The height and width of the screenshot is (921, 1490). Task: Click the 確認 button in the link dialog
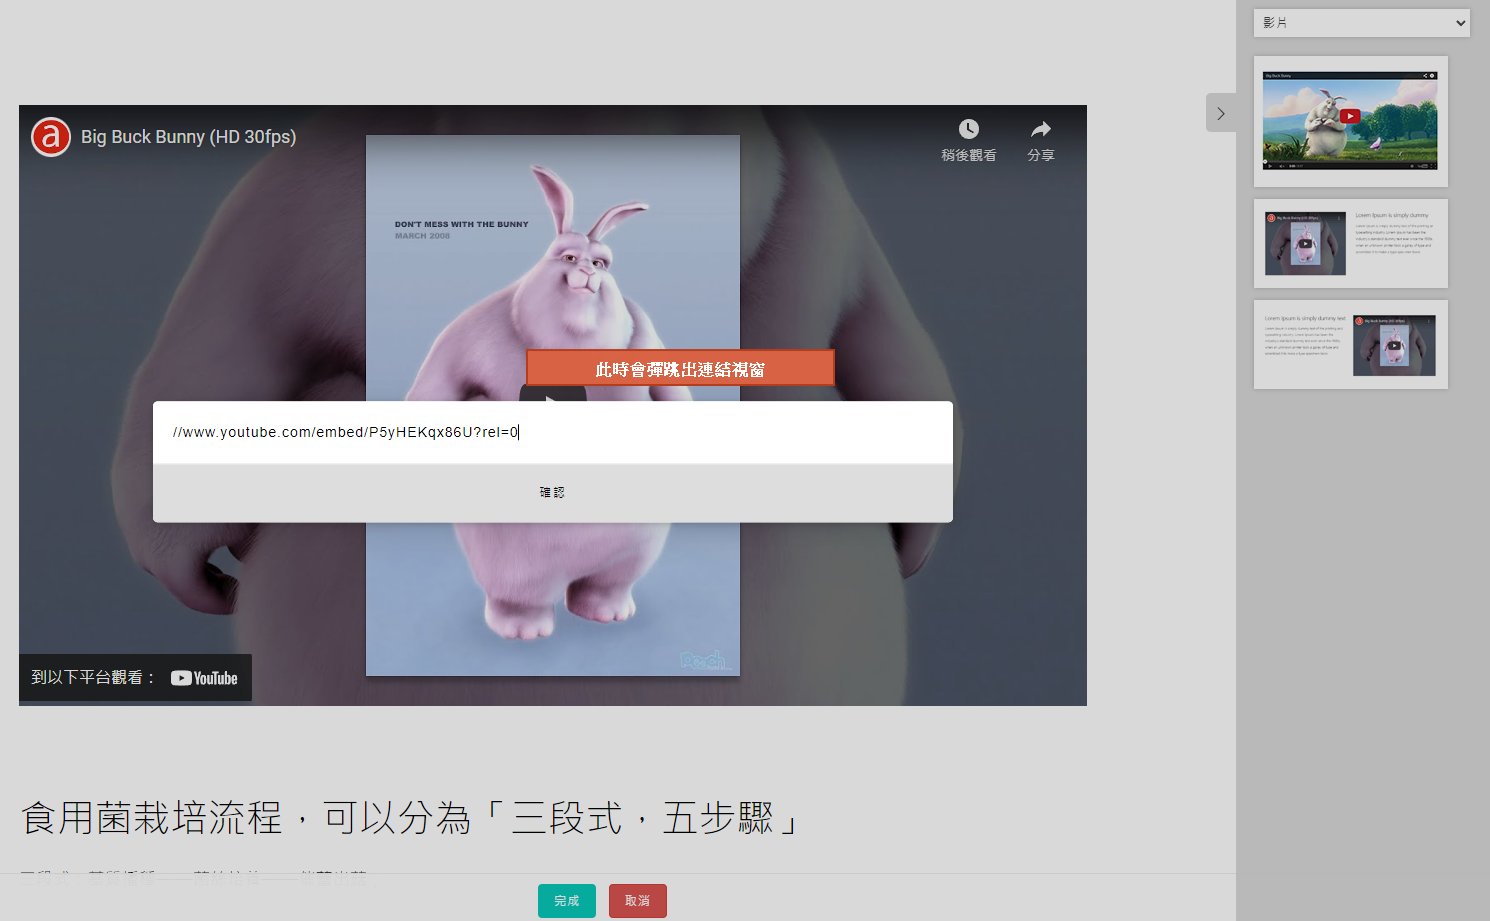click(552, 492)
